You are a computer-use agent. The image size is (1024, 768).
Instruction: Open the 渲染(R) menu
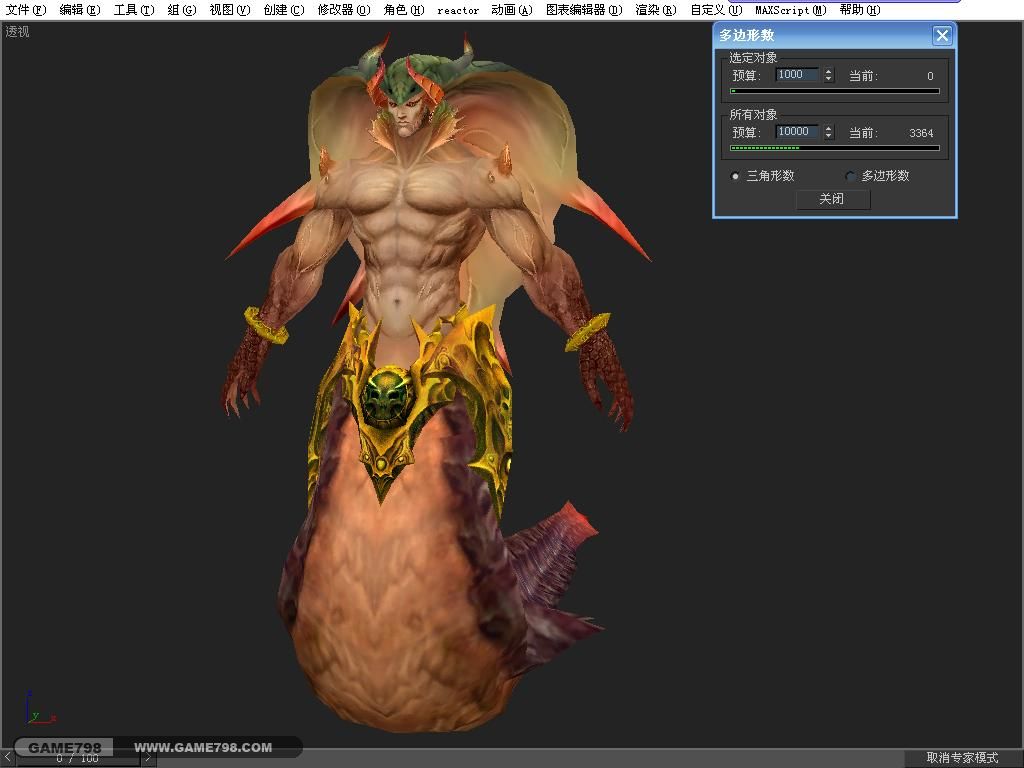(656, 10)
